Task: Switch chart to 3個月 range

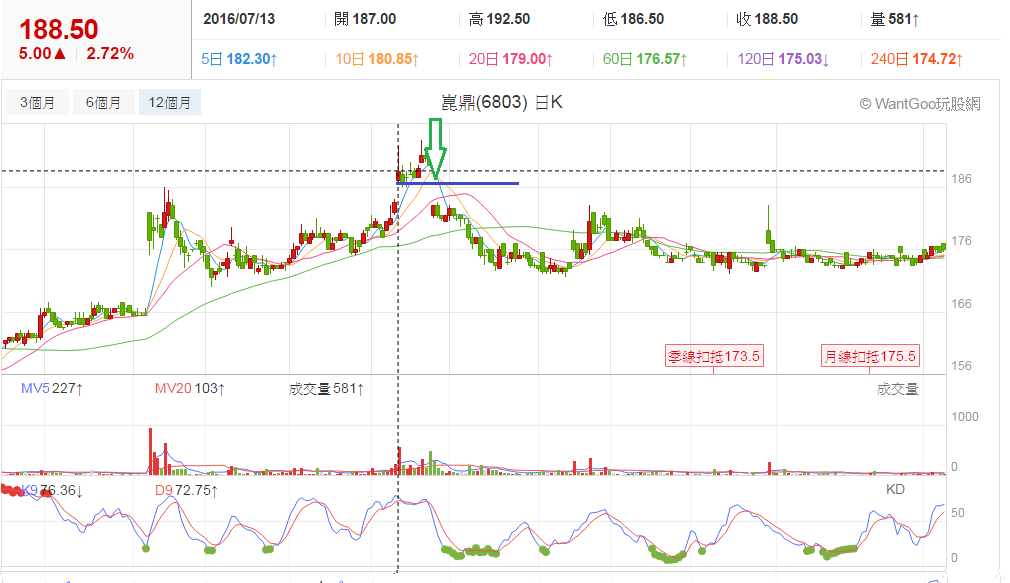Action: 37,102
